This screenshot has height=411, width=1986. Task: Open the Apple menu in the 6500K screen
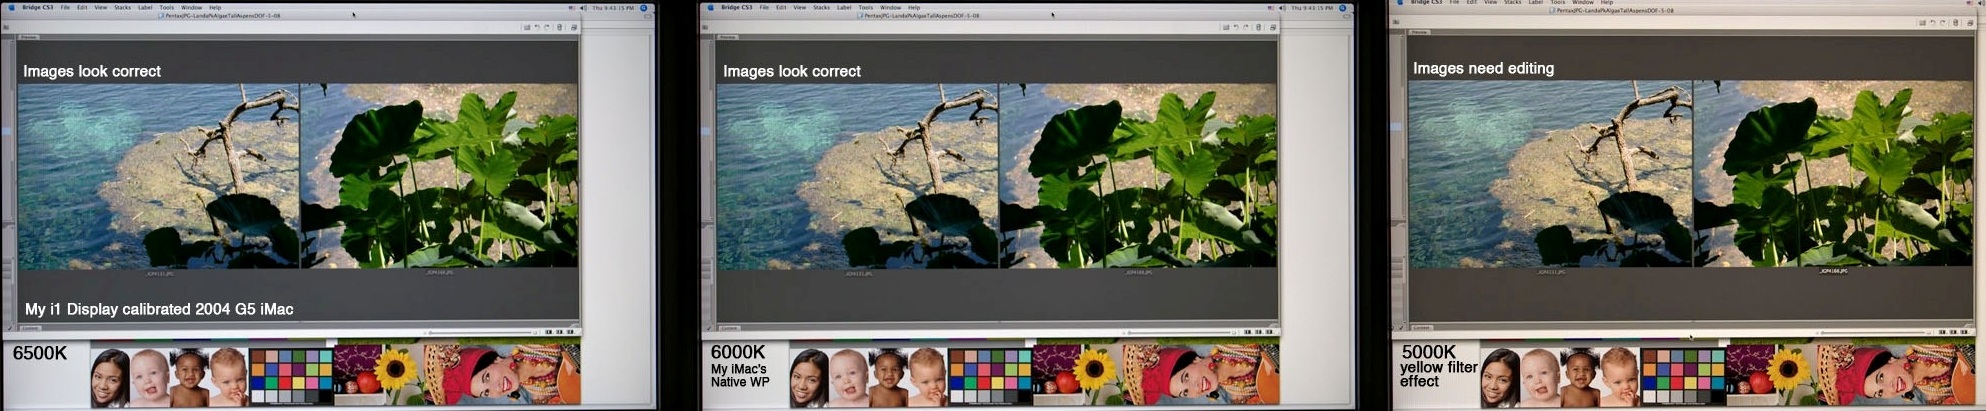pos(12,7)
